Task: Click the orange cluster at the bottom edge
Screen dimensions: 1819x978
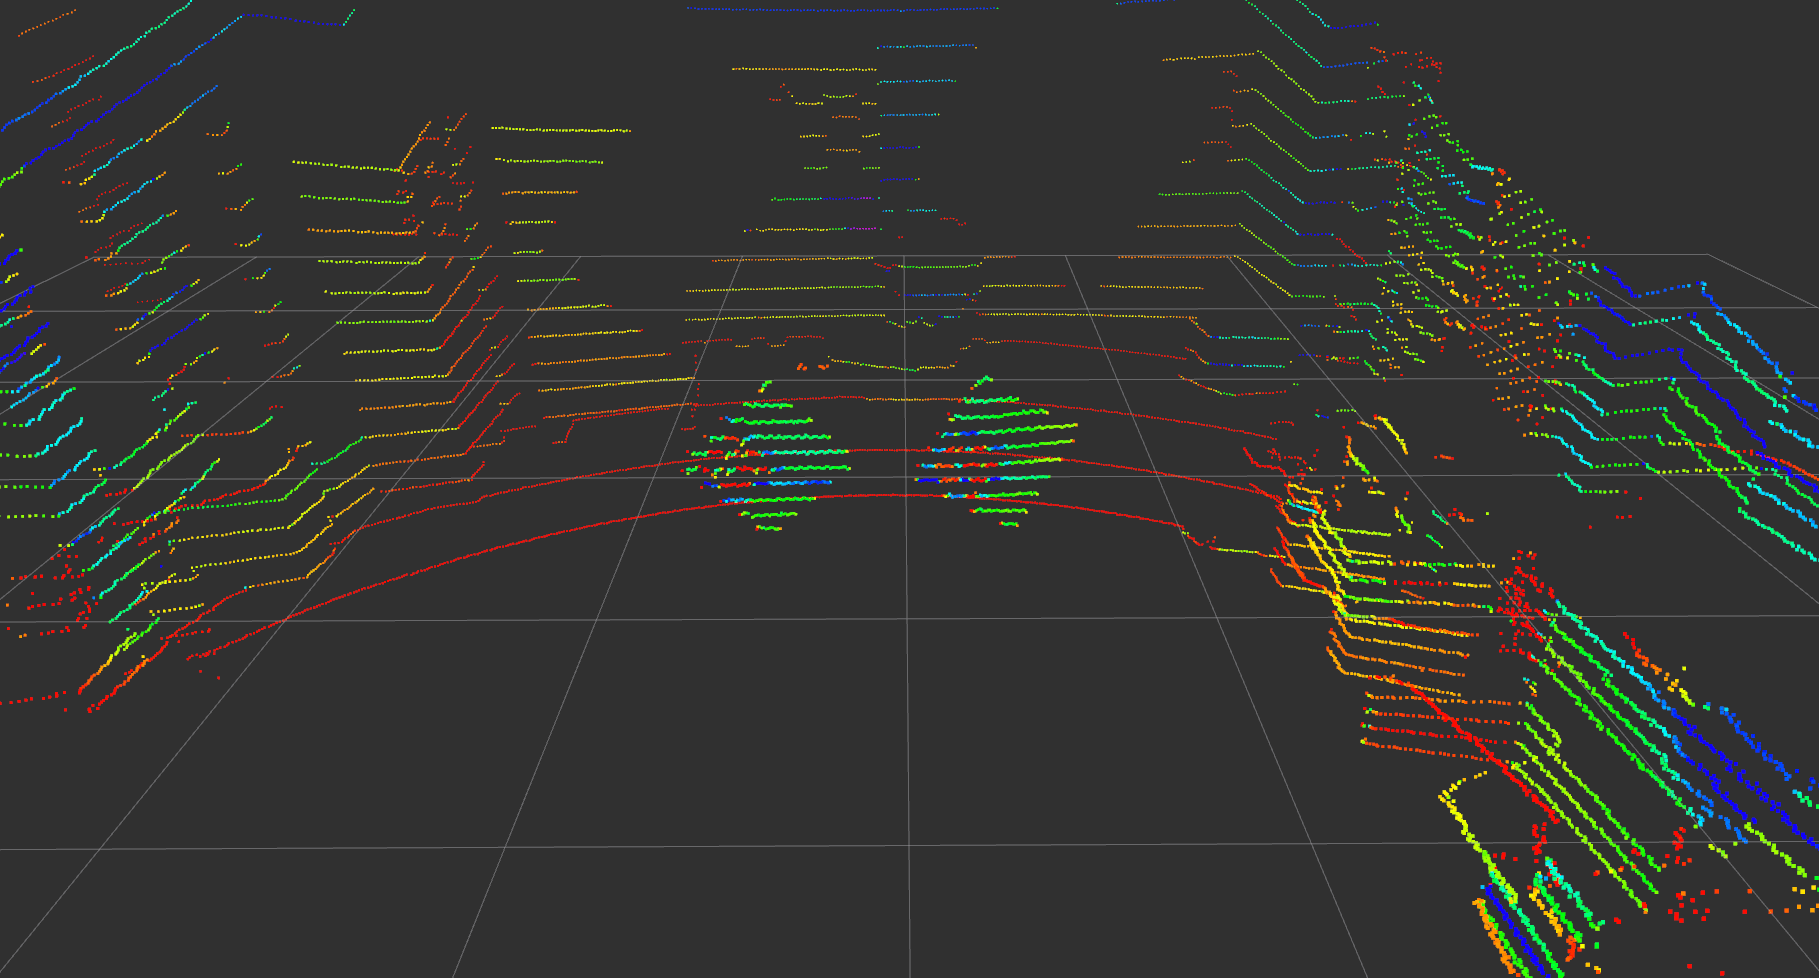Action: coord(1490,940)
